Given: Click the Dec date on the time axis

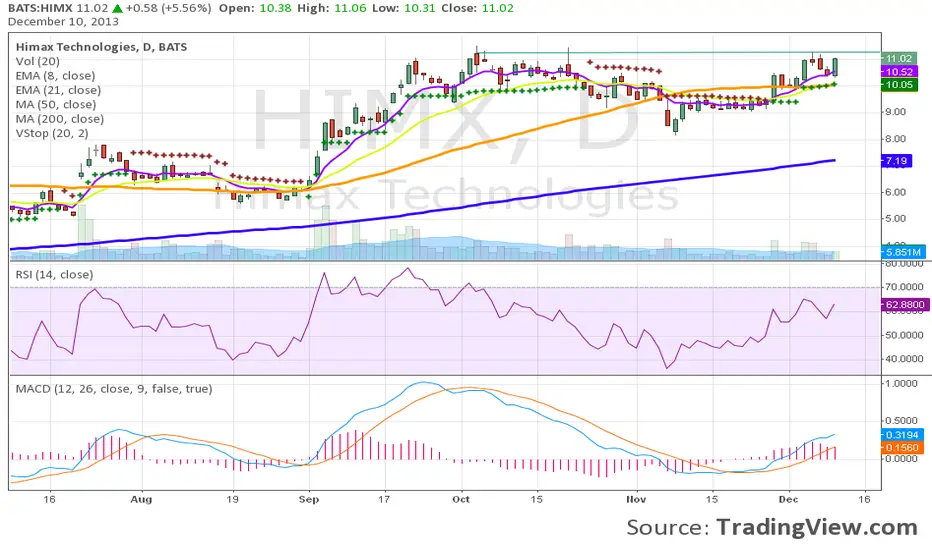Looking at the screenshot, I should [x=788, y=499].
